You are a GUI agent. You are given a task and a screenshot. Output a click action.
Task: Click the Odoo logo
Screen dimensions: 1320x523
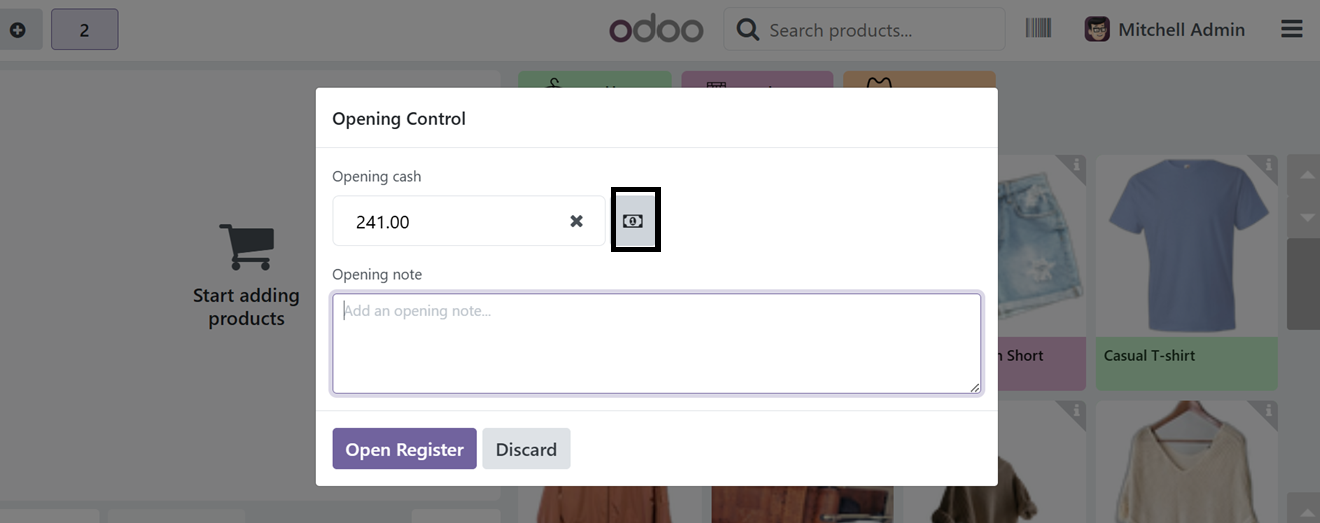point(657,29)
